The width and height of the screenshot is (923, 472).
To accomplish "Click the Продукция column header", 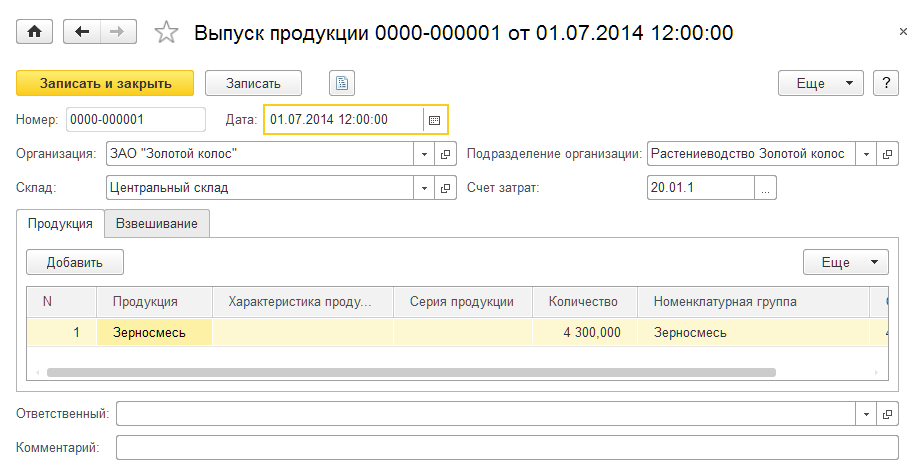I will 154,302.
